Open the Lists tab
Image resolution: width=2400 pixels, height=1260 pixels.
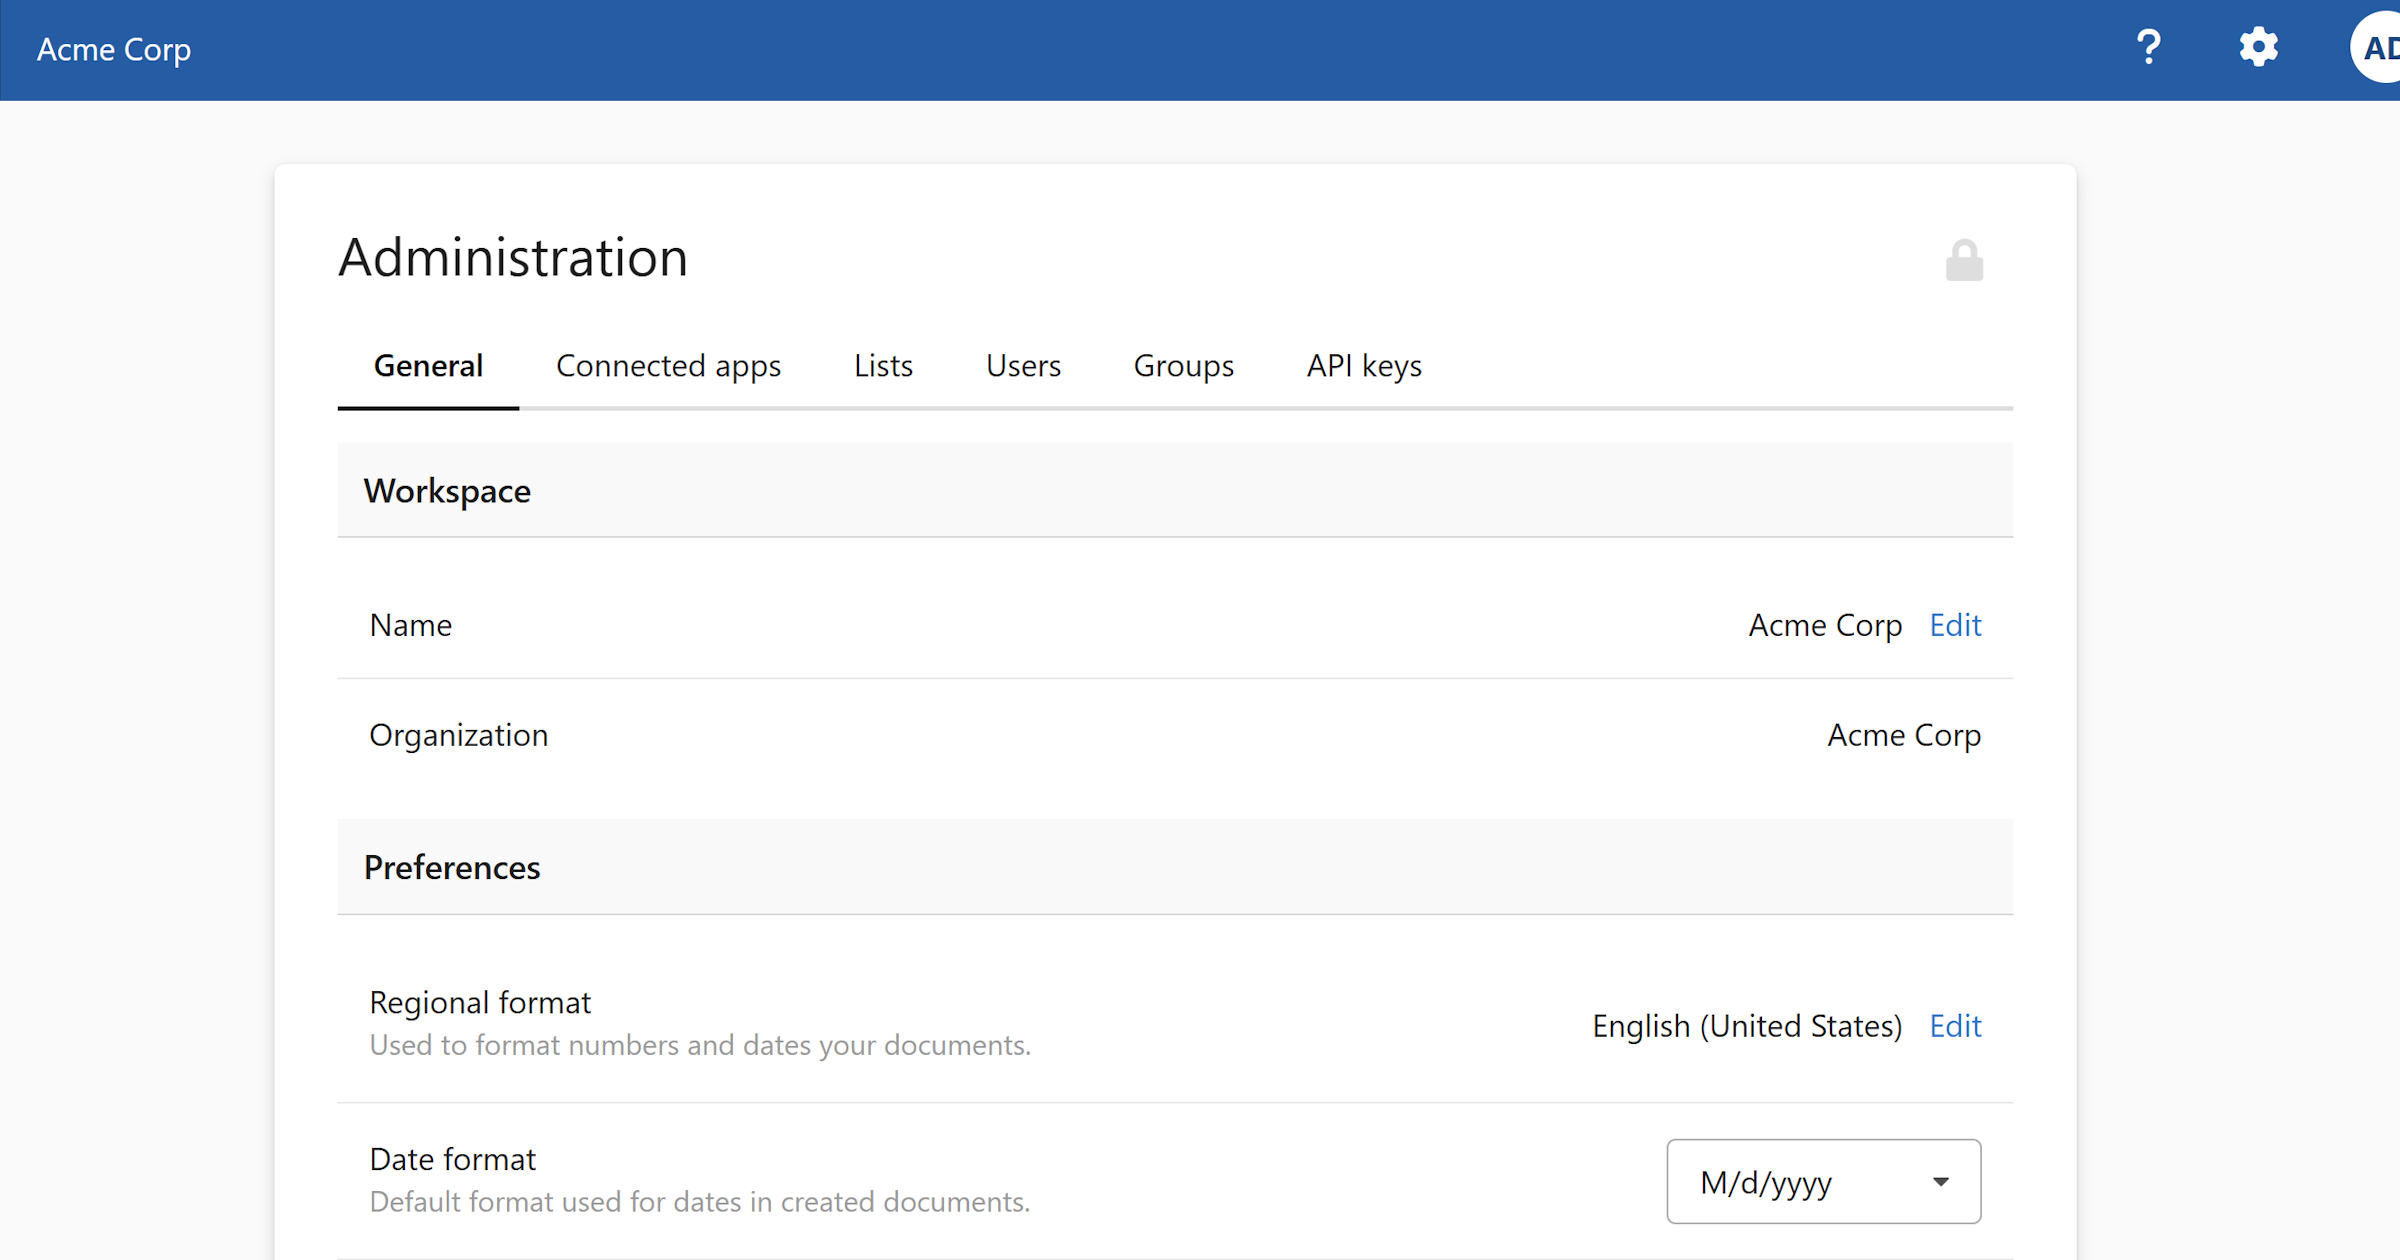click(883, 366)
